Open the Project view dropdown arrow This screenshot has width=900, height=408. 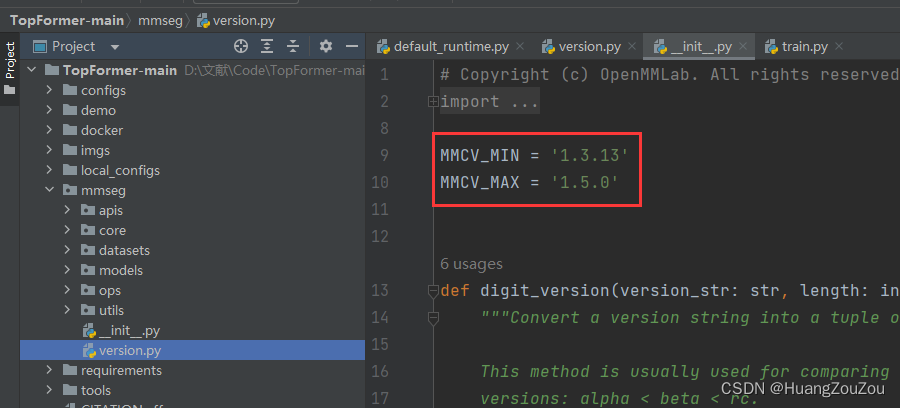point(115,47)
